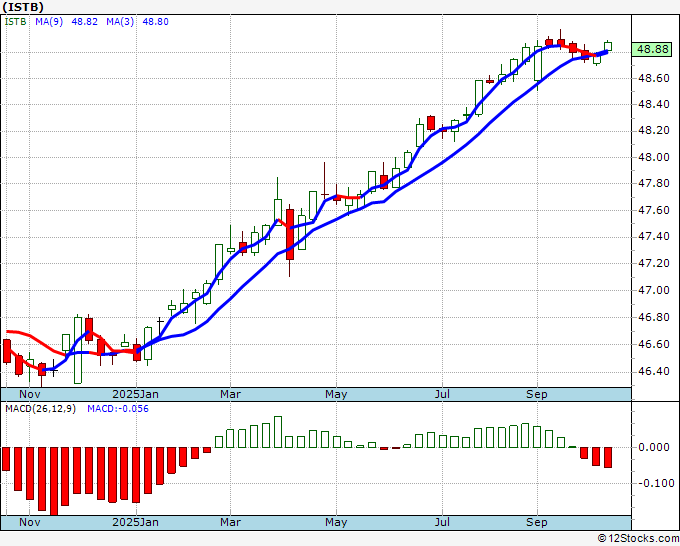Image resolution: width=680 pixels, height=546 pixels.
Task: Click May on the price chart date axis
Action: tap(336, 394)
